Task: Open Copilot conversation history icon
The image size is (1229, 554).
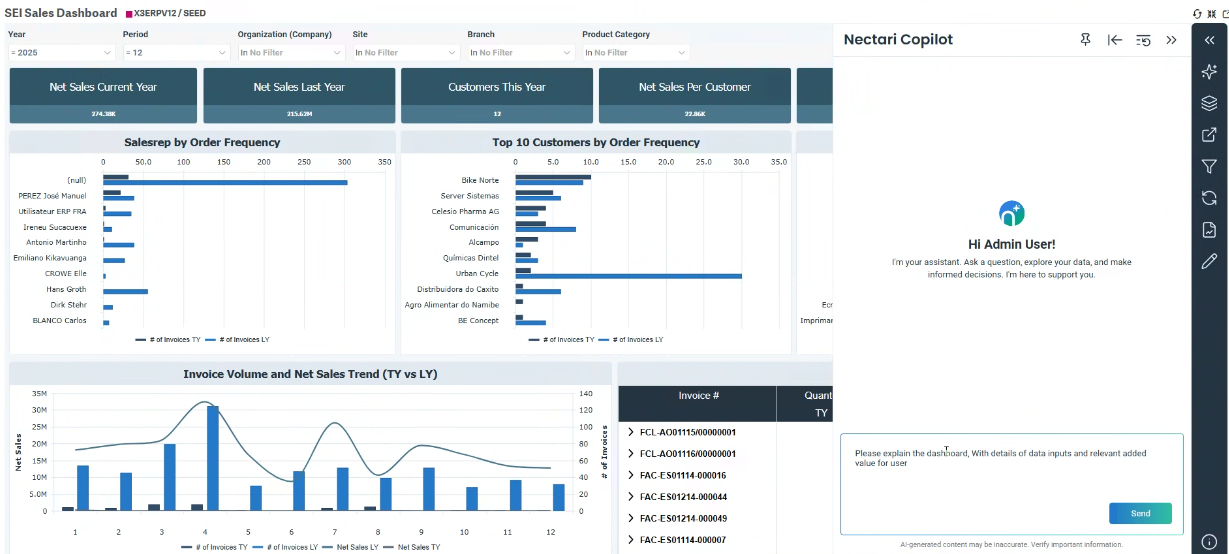Action: tap(1144, 40)
